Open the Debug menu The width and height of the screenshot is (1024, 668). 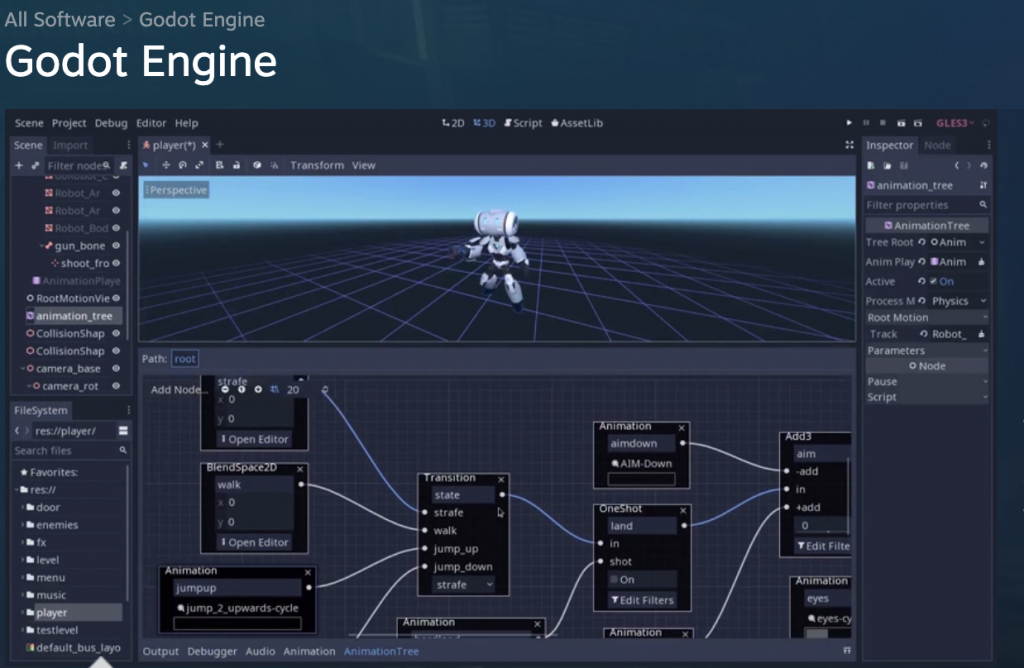[x=111, y=123]
